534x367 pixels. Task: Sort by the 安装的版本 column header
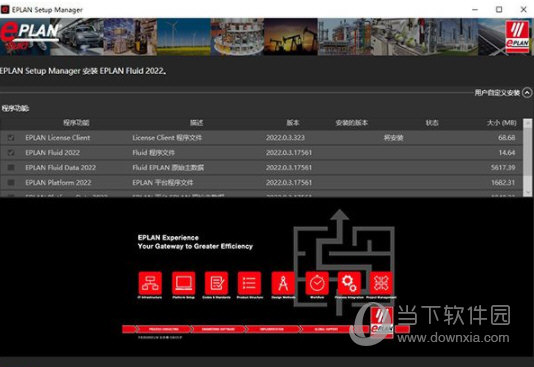tap(351, 123)
